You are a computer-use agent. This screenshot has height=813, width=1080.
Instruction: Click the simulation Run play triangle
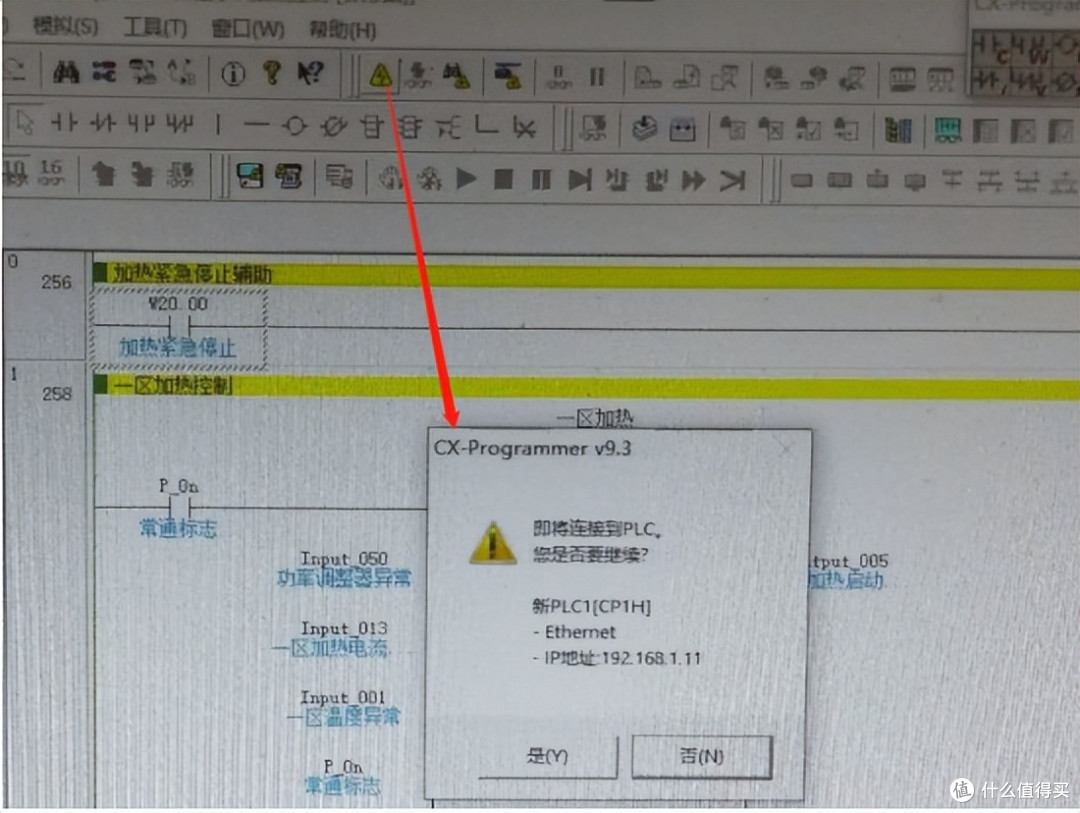pyautogui.click(x=466, y=179)
